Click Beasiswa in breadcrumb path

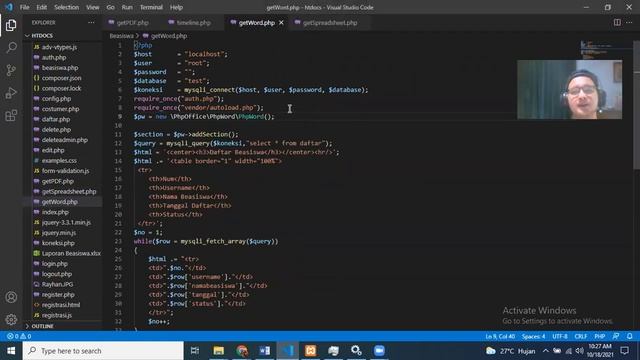121,36
